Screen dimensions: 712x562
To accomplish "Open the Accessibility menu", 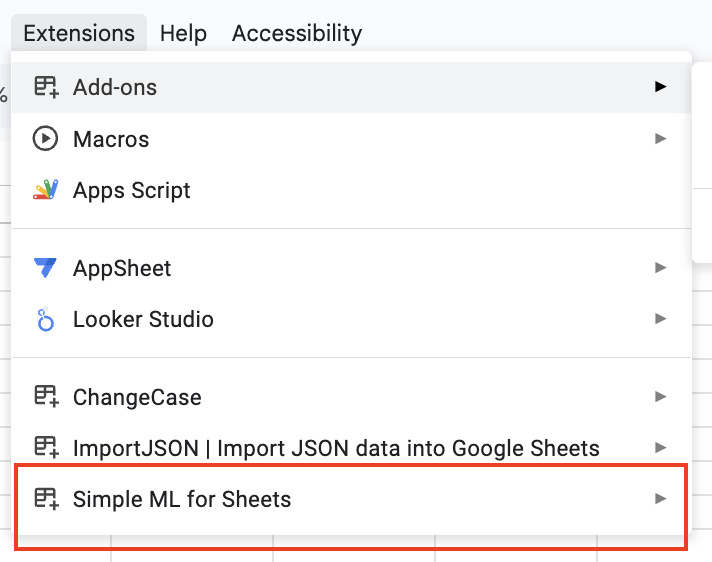I will [297, 33].
